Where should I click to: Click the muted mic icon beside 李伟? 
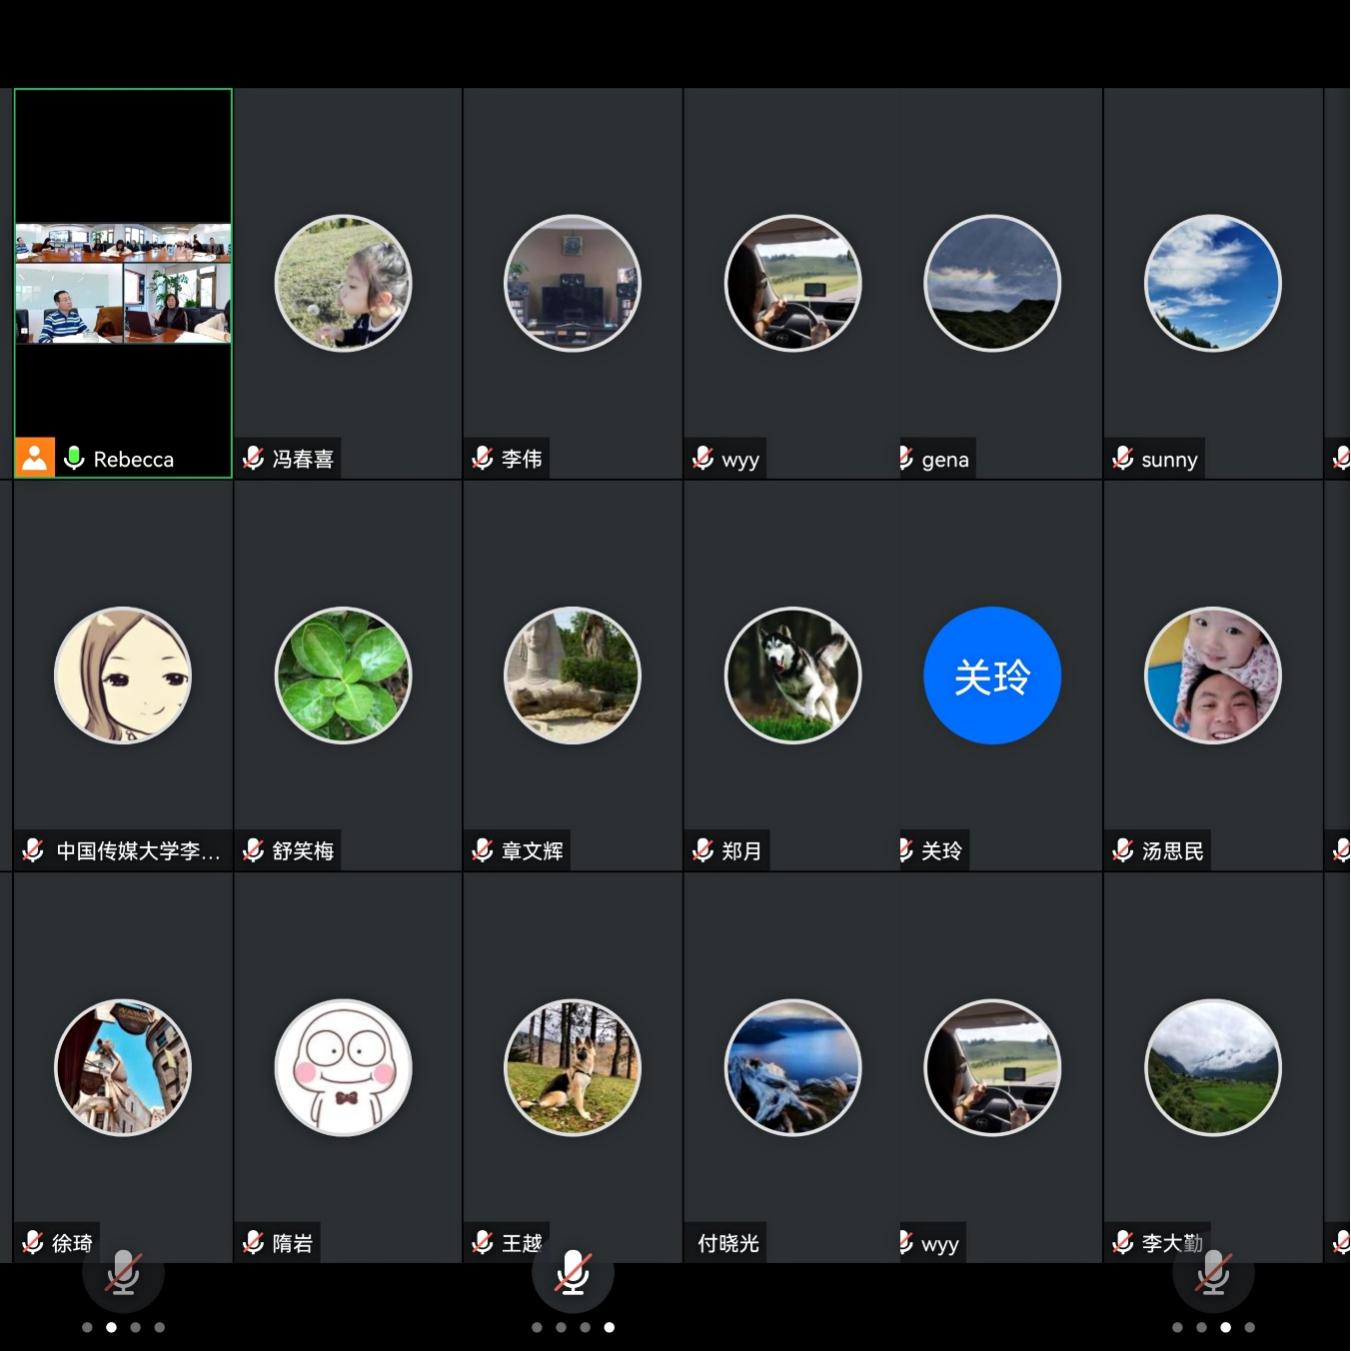(x=483, y=458)
